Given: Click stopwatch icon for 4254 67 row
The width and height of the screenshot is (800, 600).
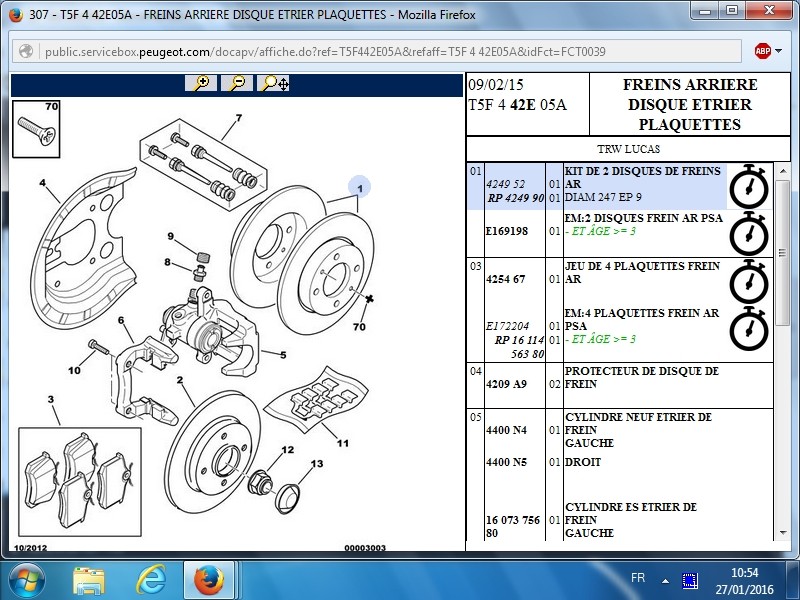Looking at the screenshot, I should pos(748,281).
